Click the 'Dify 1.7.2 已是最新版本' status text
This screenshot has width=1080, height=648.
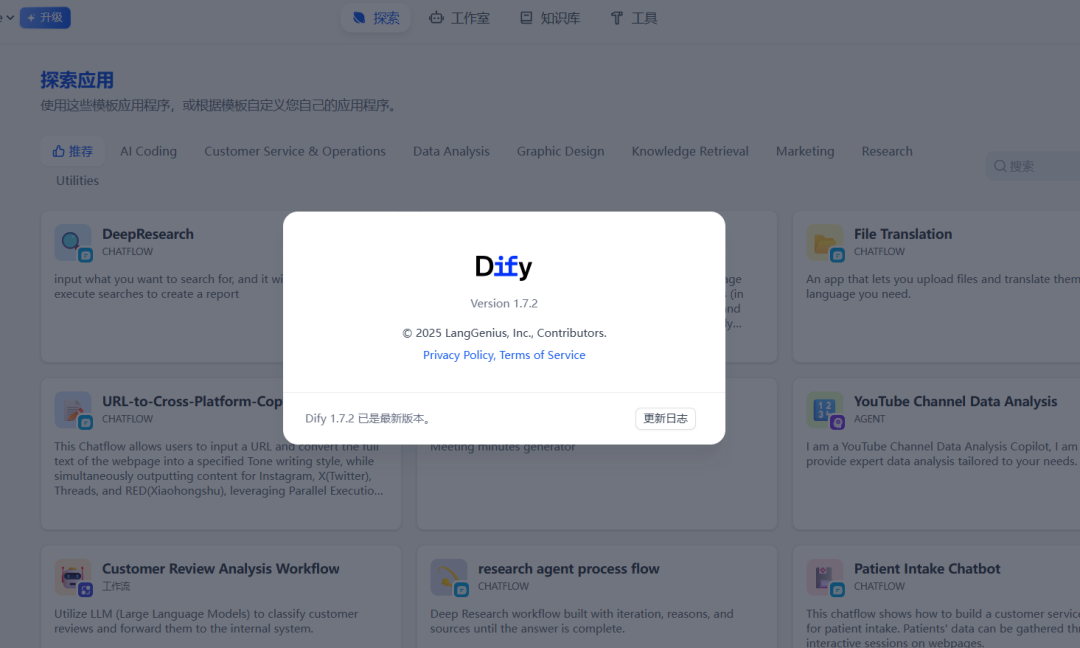tap(368, 419)
